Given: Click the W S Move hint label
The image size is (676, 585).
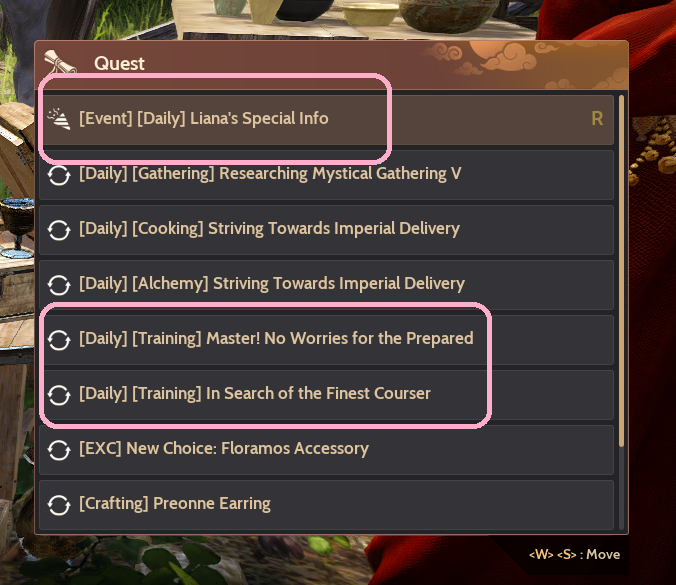Looking at the screenshot, I should 574,555.
